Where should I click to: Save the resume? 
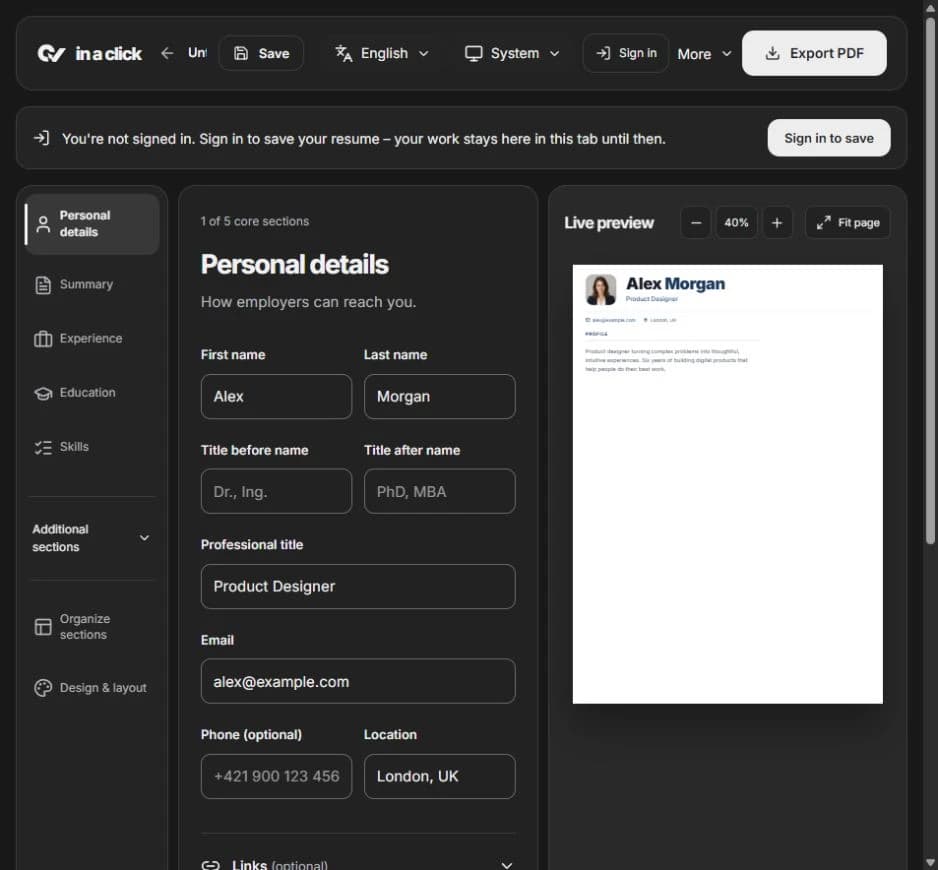pos(261,53)
